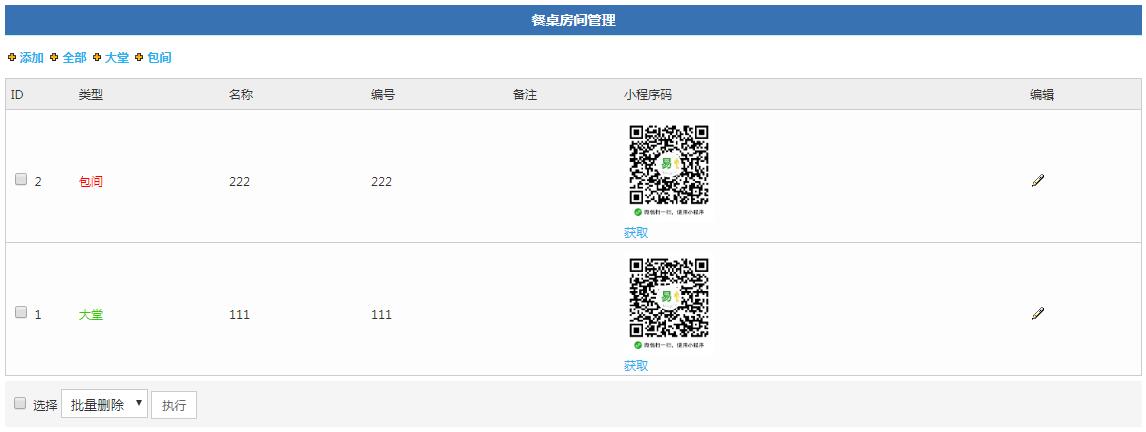
Task: Click the 小程序码 column header
Action: 648,94
